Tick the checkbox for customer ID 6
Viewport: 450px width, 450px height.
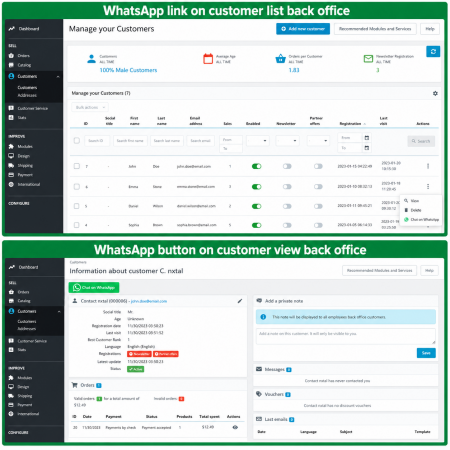point(77,187)
